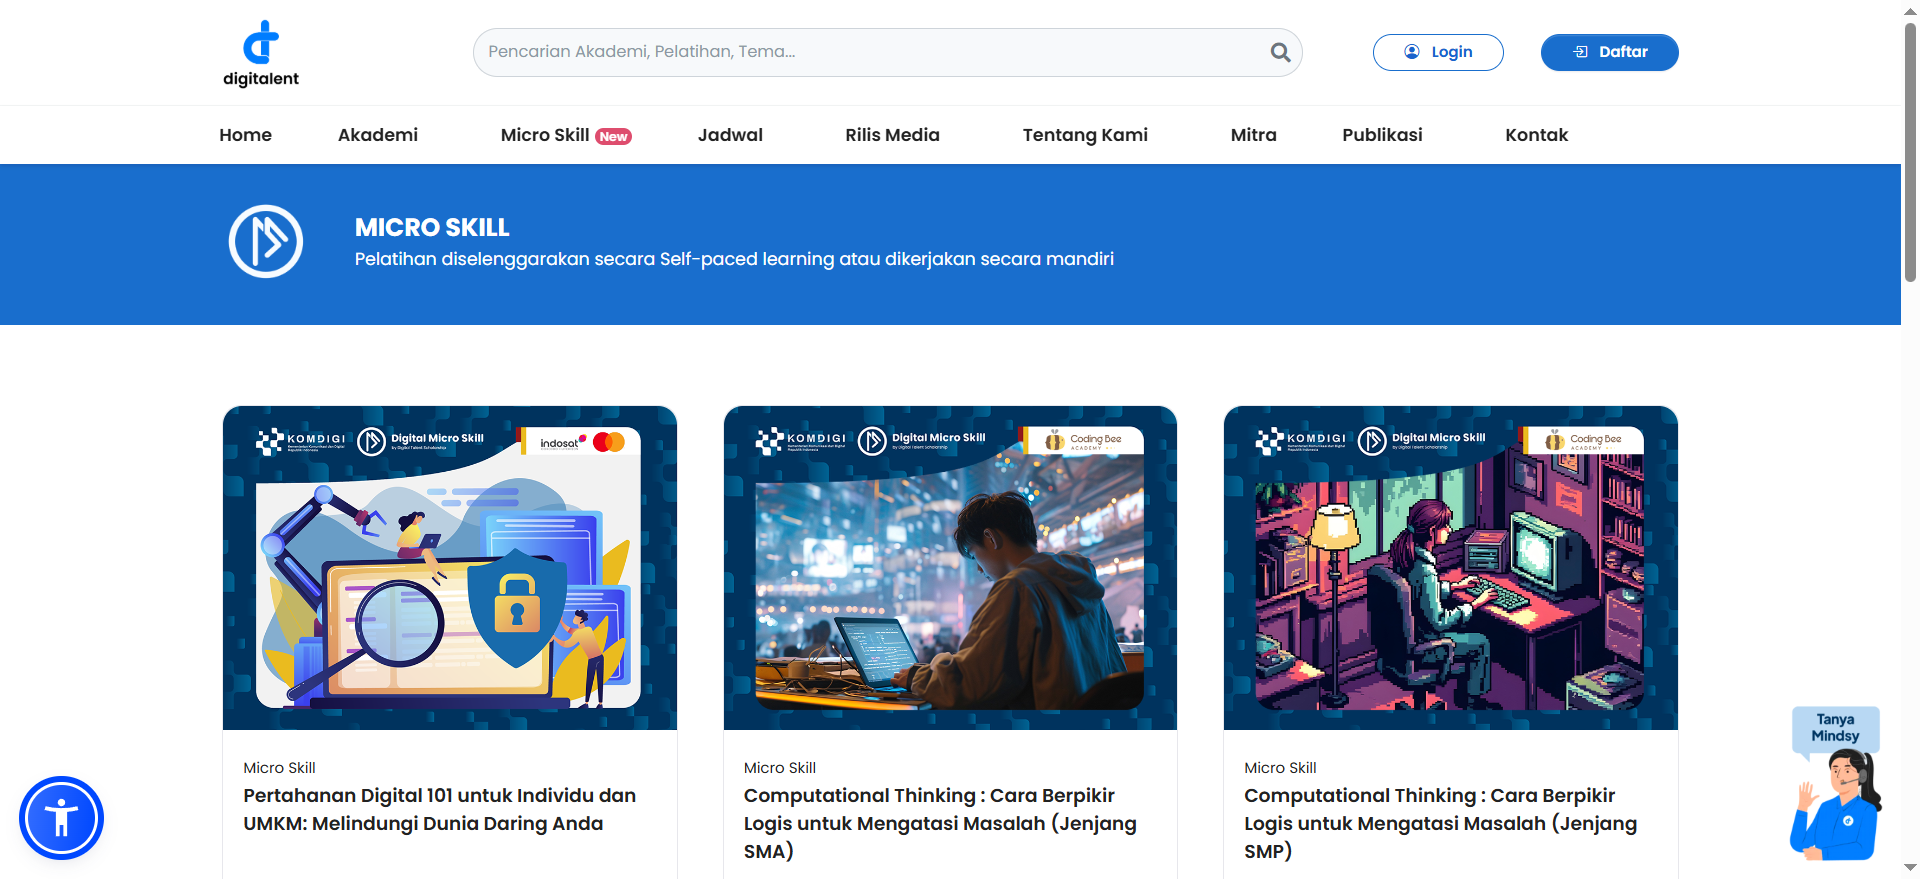Click the vertical page scrollbar thumb
Screen dimensions: 1920x879
(x=1910, y=150)
